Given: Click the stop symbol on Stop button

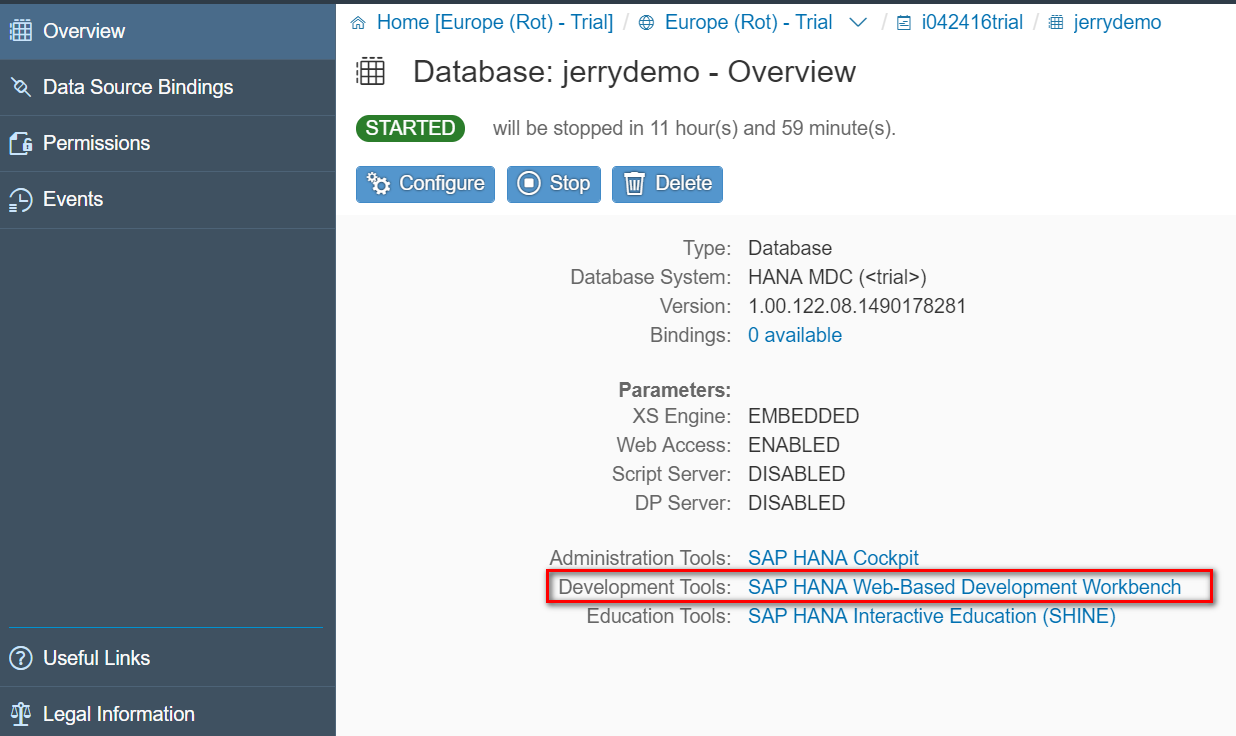Looking at the screenshot, I should 529,184.
